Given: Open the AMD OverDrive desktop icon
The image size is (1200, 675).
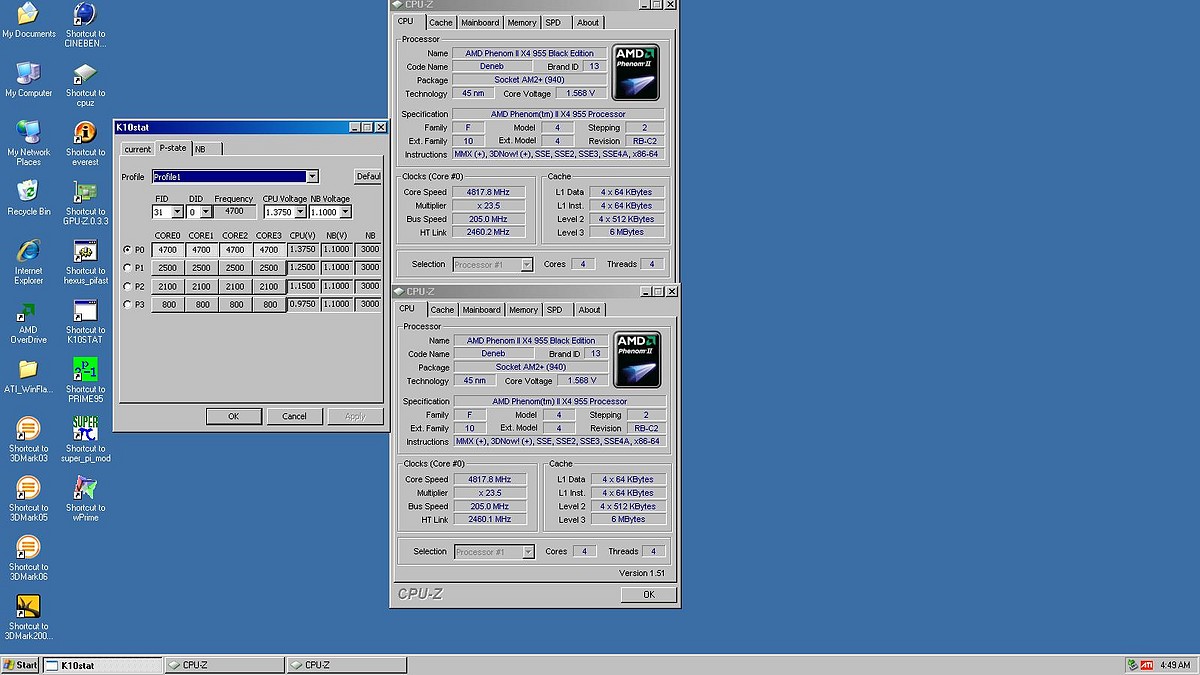Looking at the screenshot, I should click(28, 311).
